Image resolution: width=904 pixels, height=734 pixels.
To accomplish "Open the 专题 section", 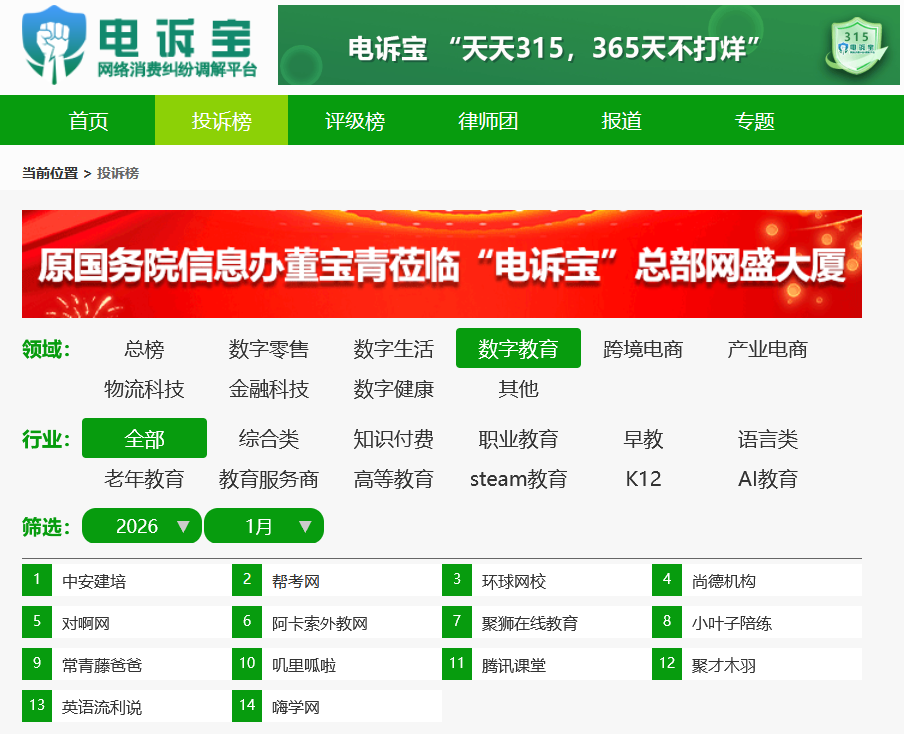I will pyautogui.click(x=754, y=120).
